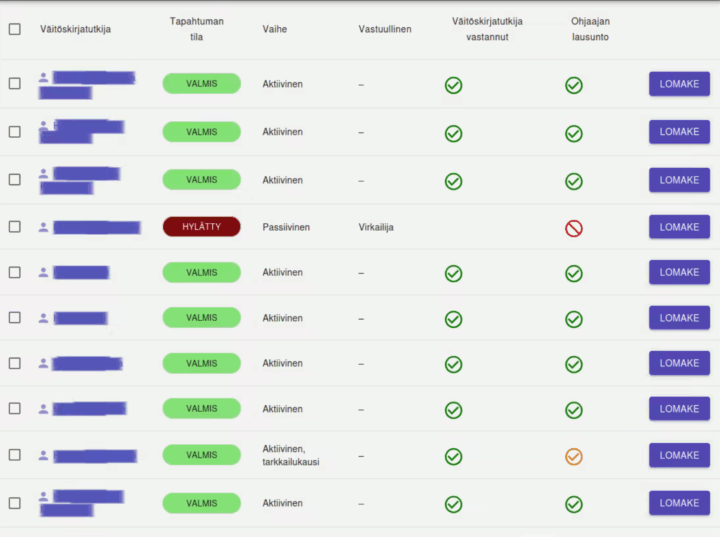Click the Vaihe column header
Screen dimensions: 720x537
pos(274,29)
